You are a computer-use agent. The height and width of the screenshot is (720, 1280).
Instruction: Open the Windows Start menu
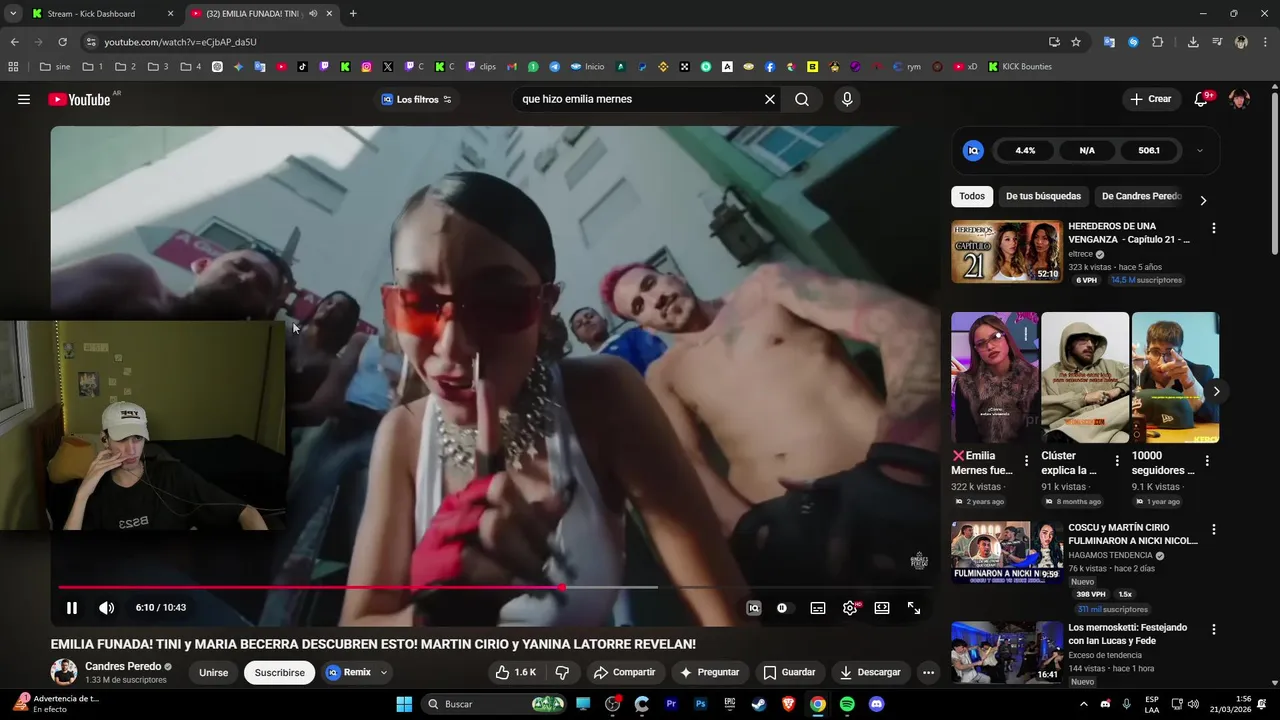pyautogui.click(x=404, y=704)
